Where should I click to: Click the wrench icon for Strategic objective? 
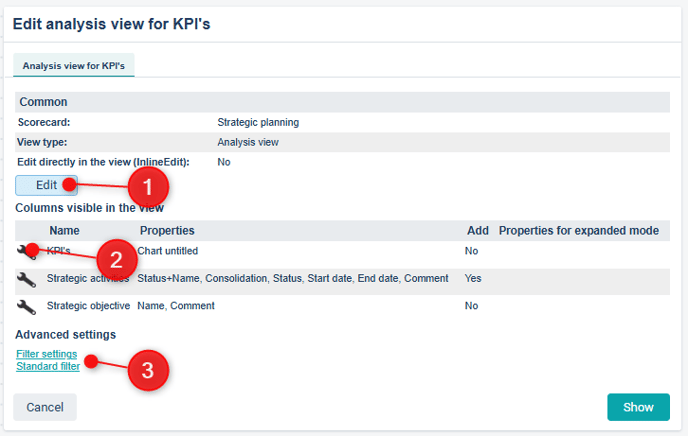(26, 306)
